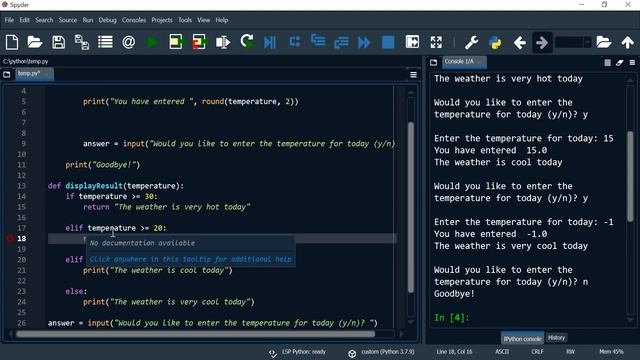
Task: Click the CRLF end-of-line status entry
Action: tap(537, 352)
